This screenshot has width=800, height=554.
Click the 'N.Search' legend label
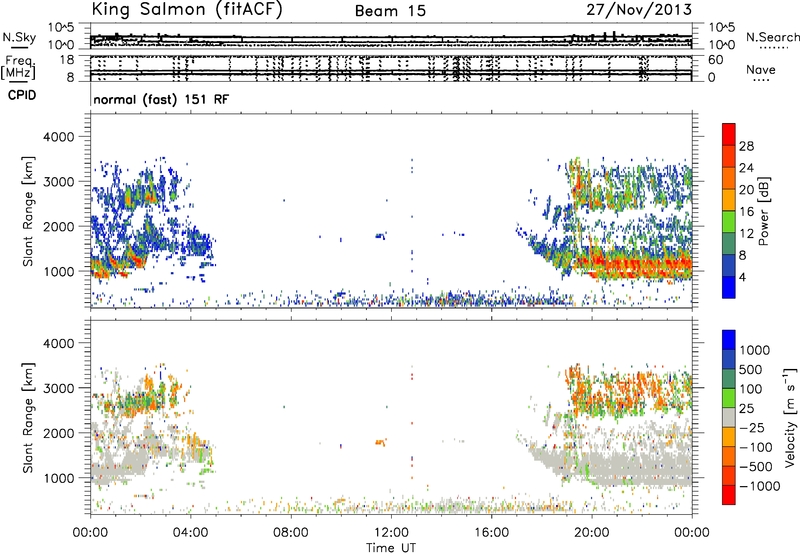coord(772,37)
